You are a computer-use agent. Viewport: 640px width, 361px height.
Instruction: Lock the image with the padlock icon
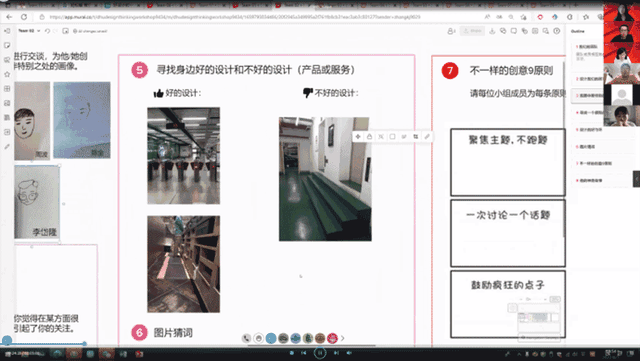pos(369,137)
